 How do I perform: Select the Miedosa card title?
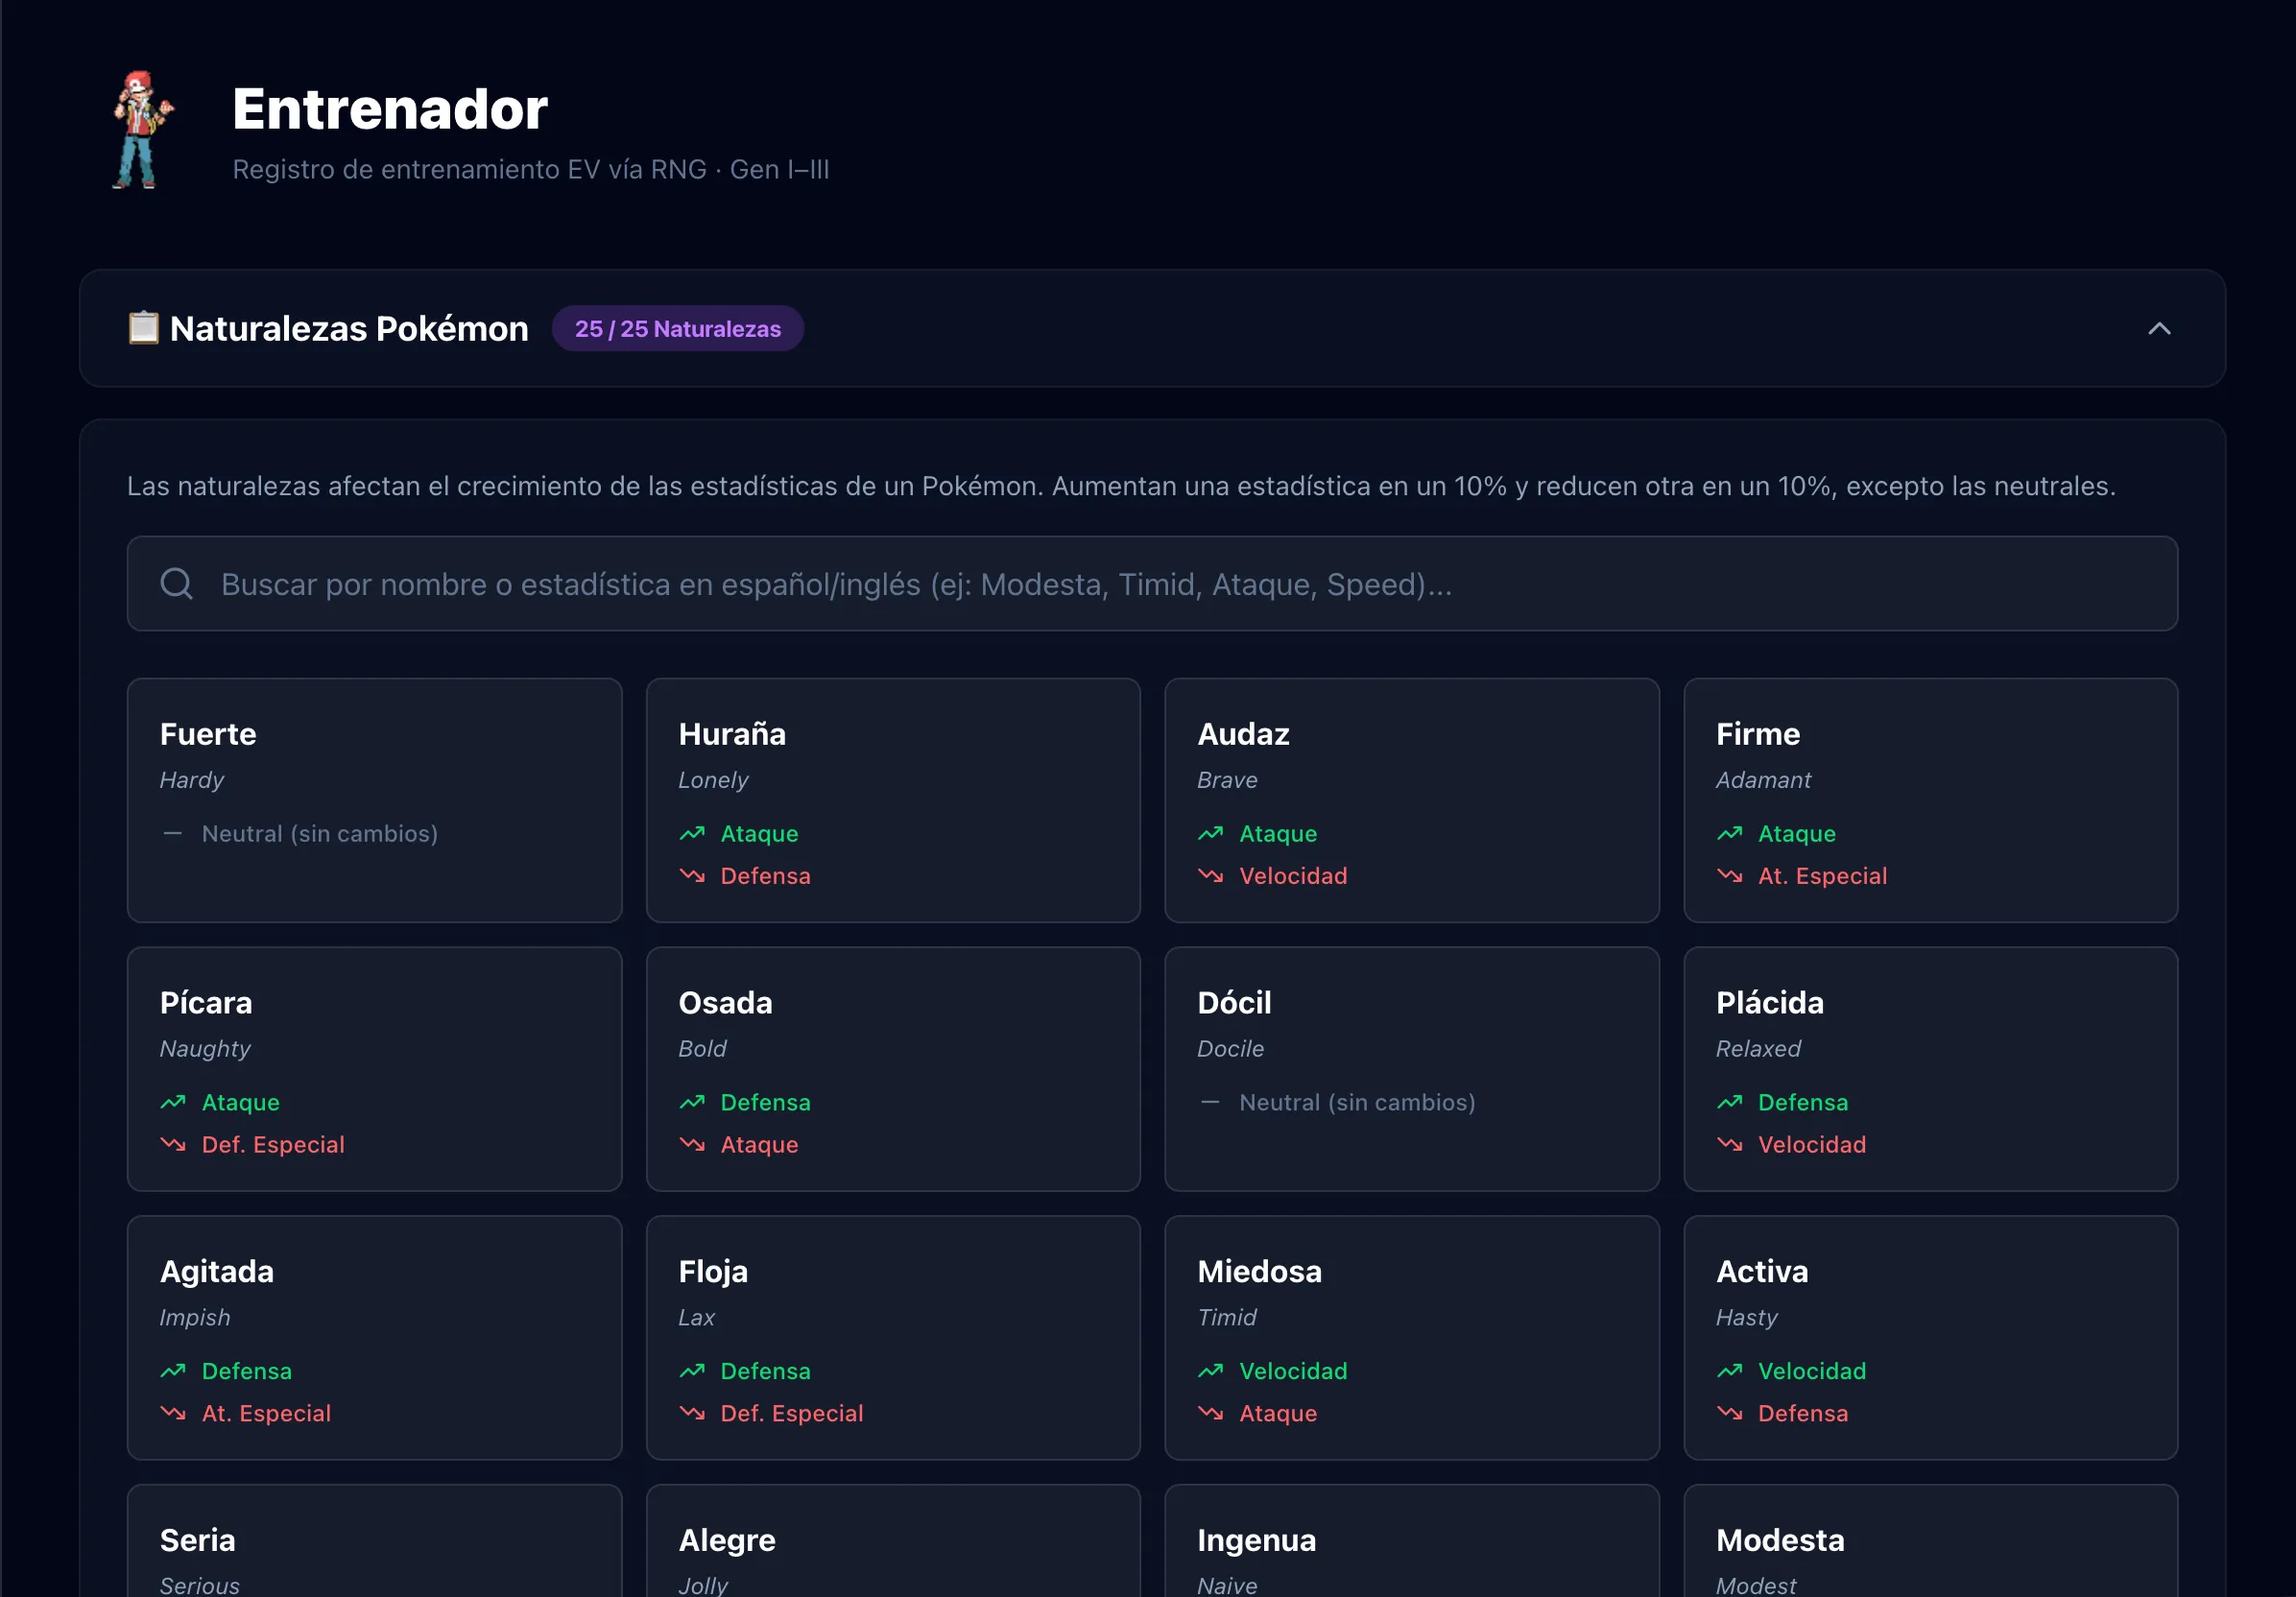point(1259,1271)
